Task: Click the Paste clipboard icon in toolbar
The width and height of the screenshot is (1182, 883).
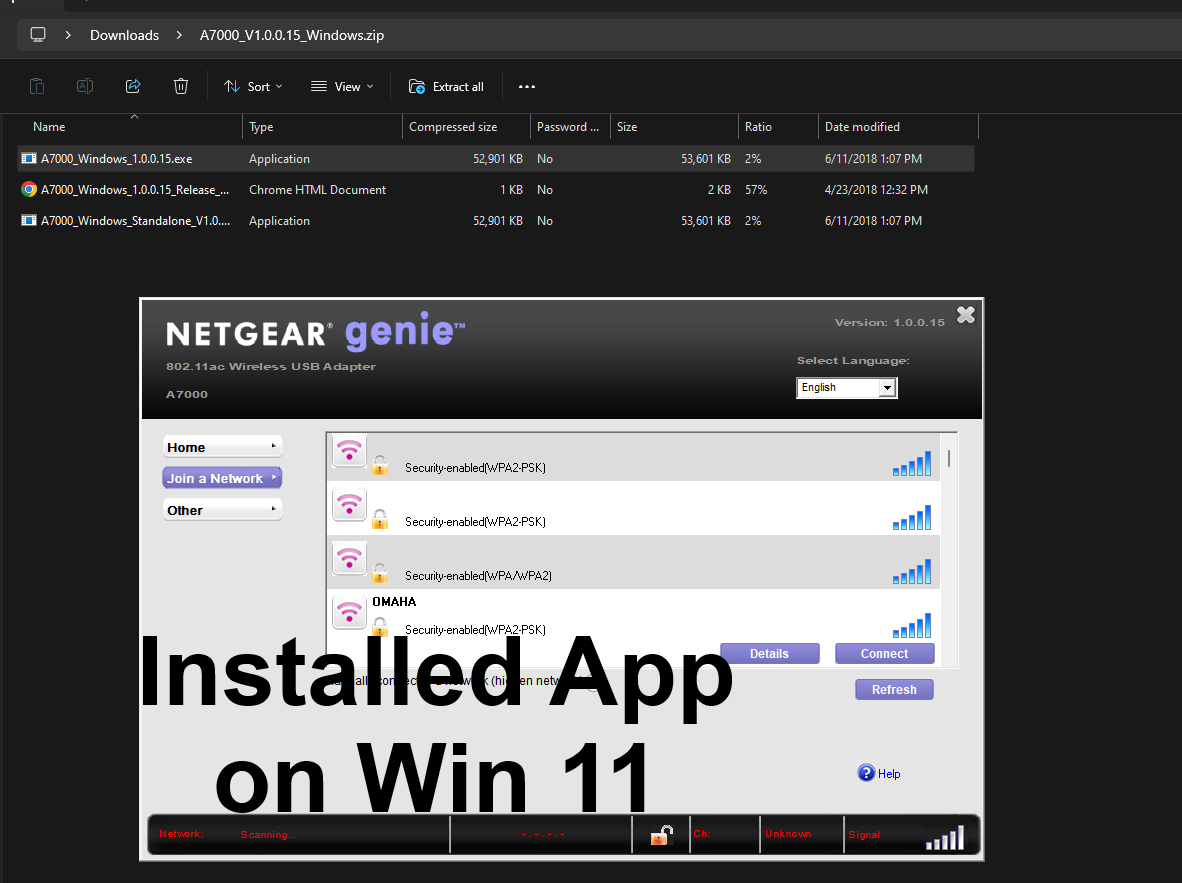Action: pyautogui.click(x=37, y=86)
